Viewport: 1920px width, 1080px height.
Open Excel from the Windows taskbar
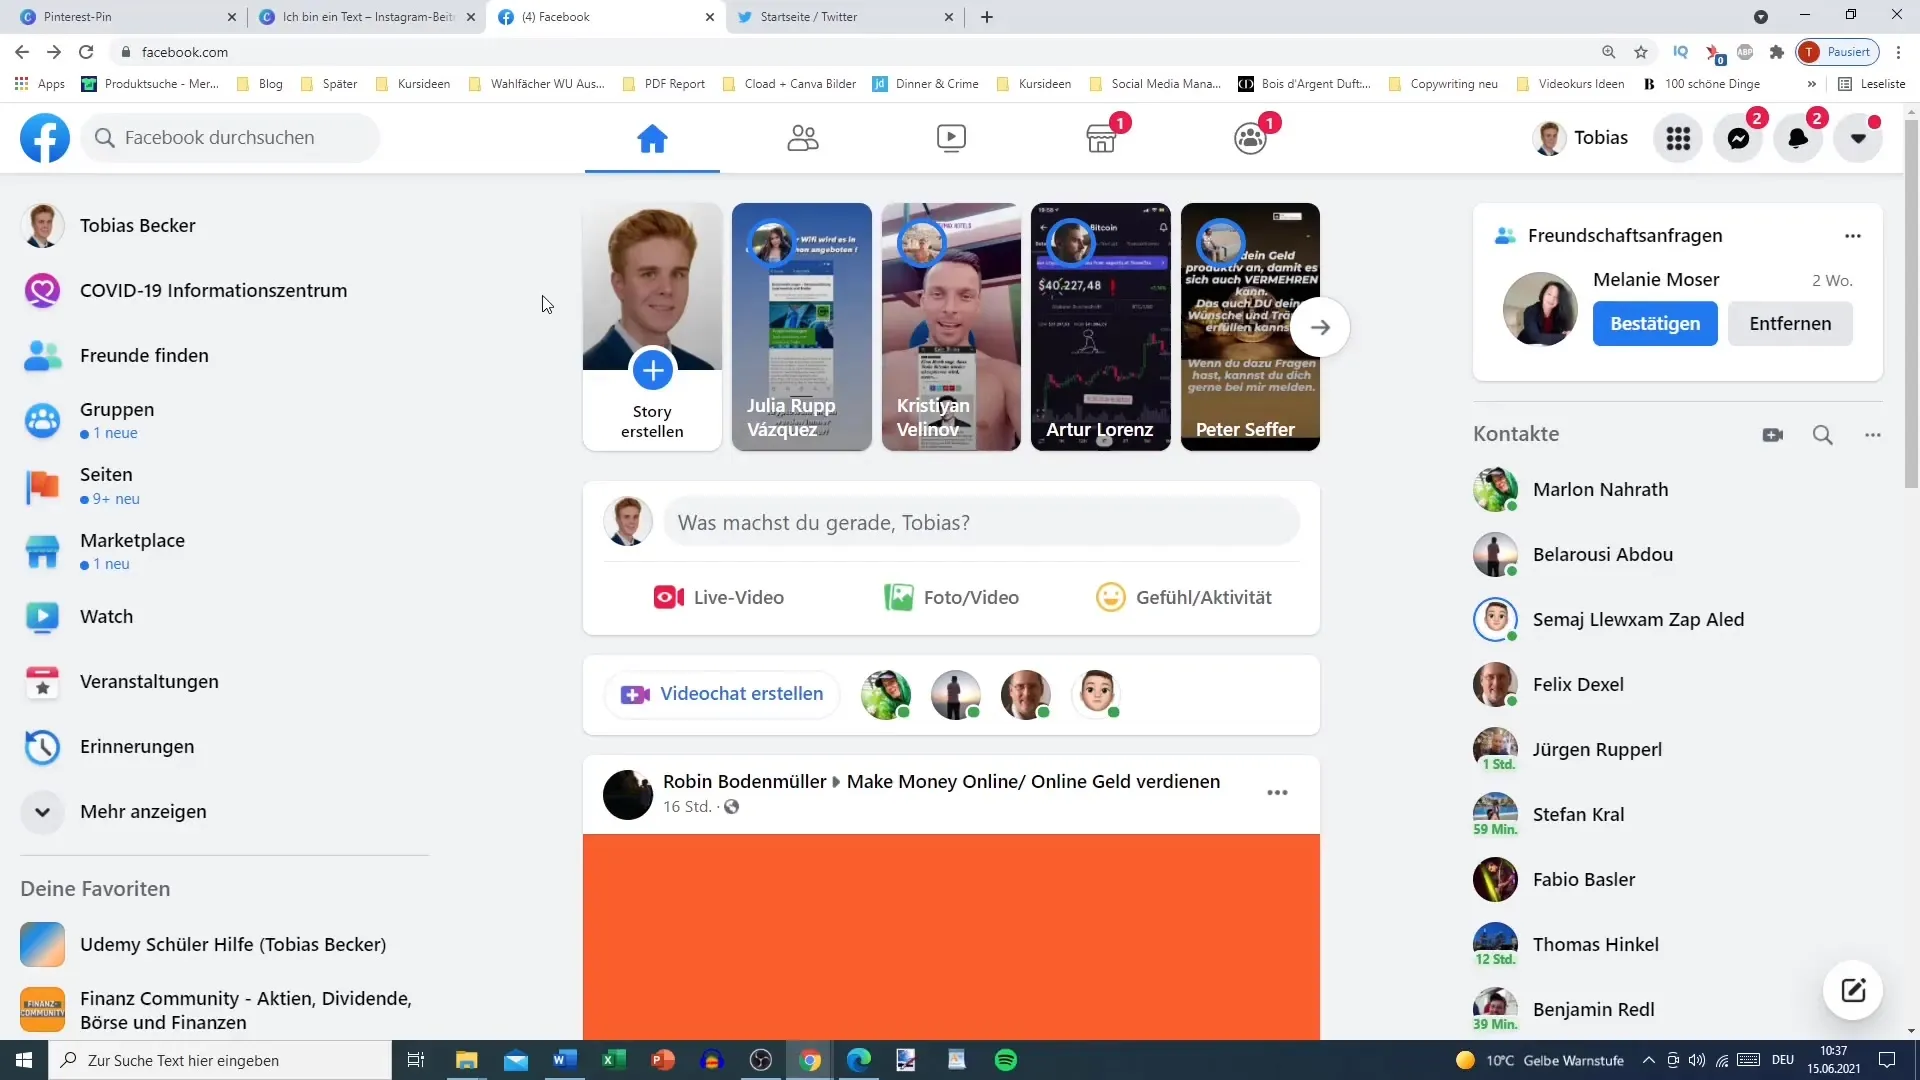(613, 1060)
